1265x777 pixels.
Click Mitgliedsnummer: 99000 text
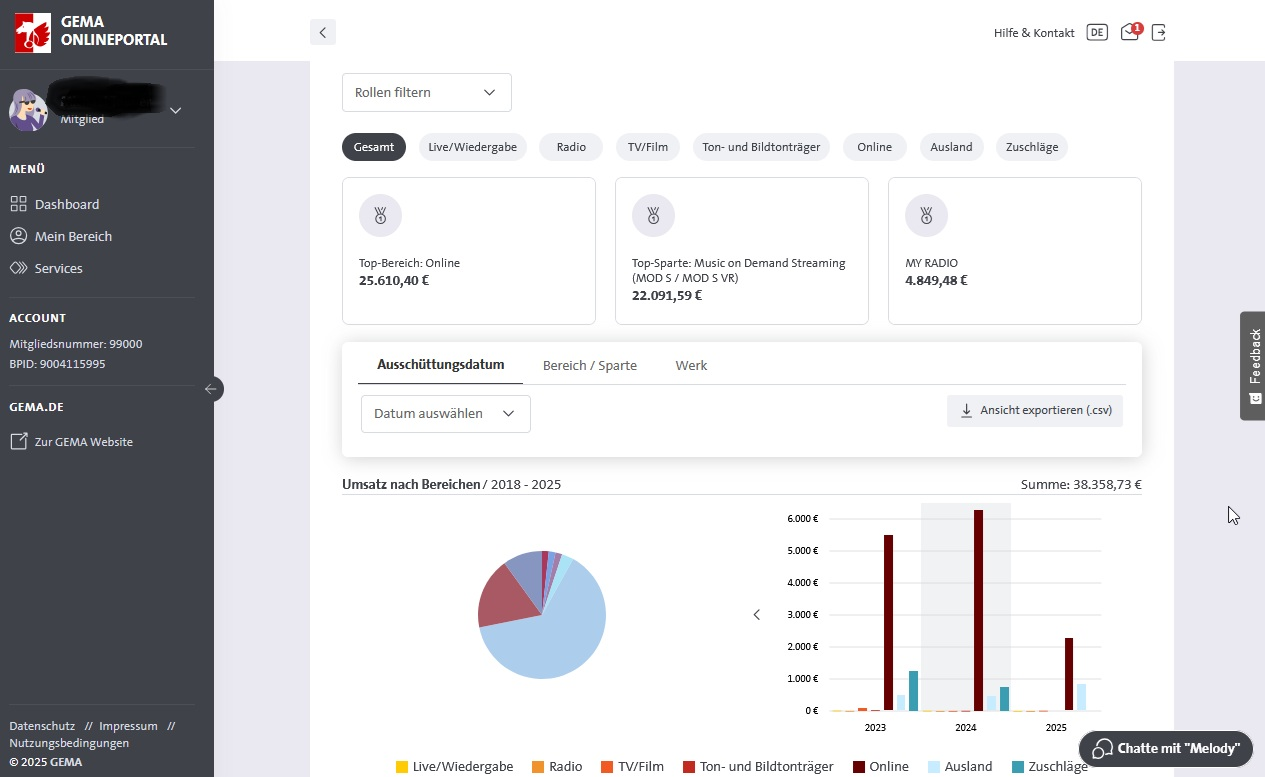[x=76, y=344]
